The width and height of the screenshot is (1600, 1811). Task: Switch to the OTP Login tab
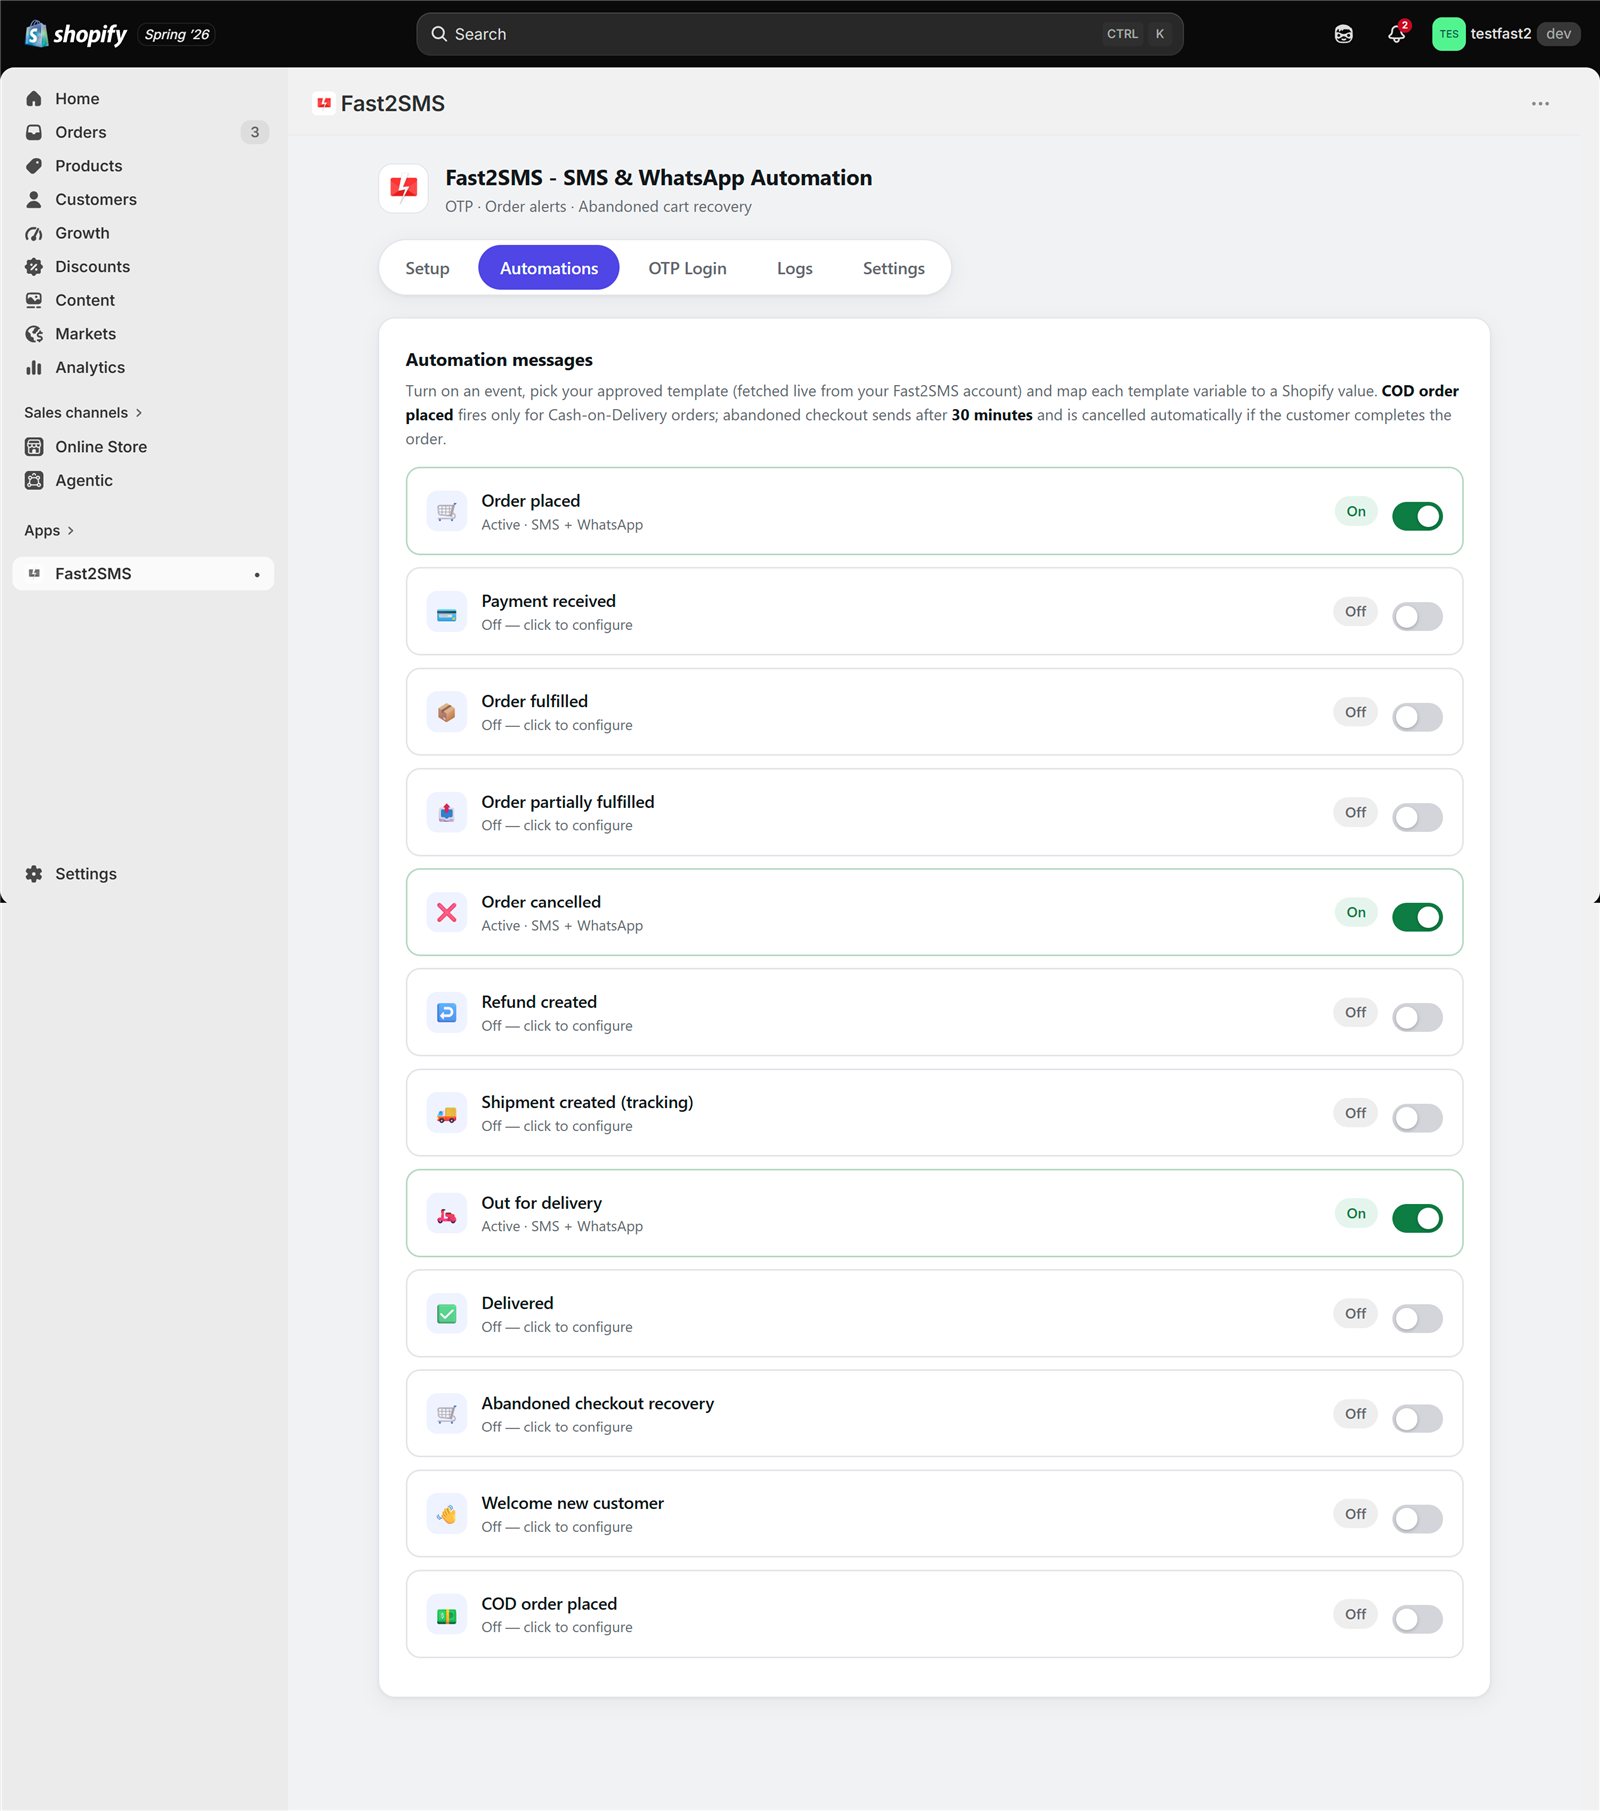(687, 268)
